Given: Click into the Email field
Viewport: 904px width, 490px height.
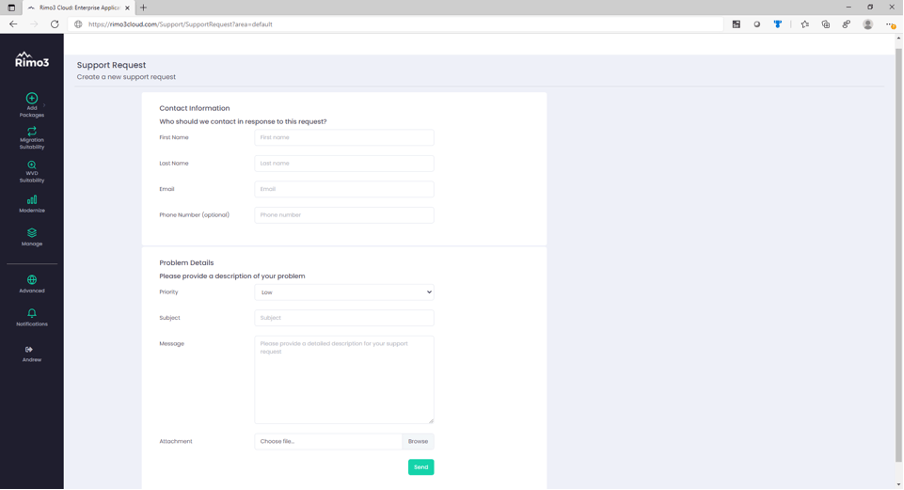Looking at the screenshot, I should [x=344, y=189].
